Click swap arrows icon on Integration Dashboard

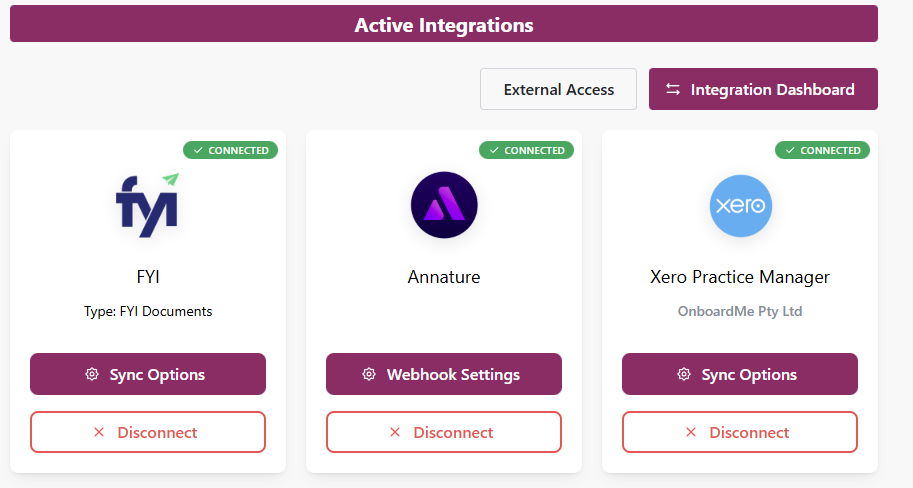click(x=673, y=89)
